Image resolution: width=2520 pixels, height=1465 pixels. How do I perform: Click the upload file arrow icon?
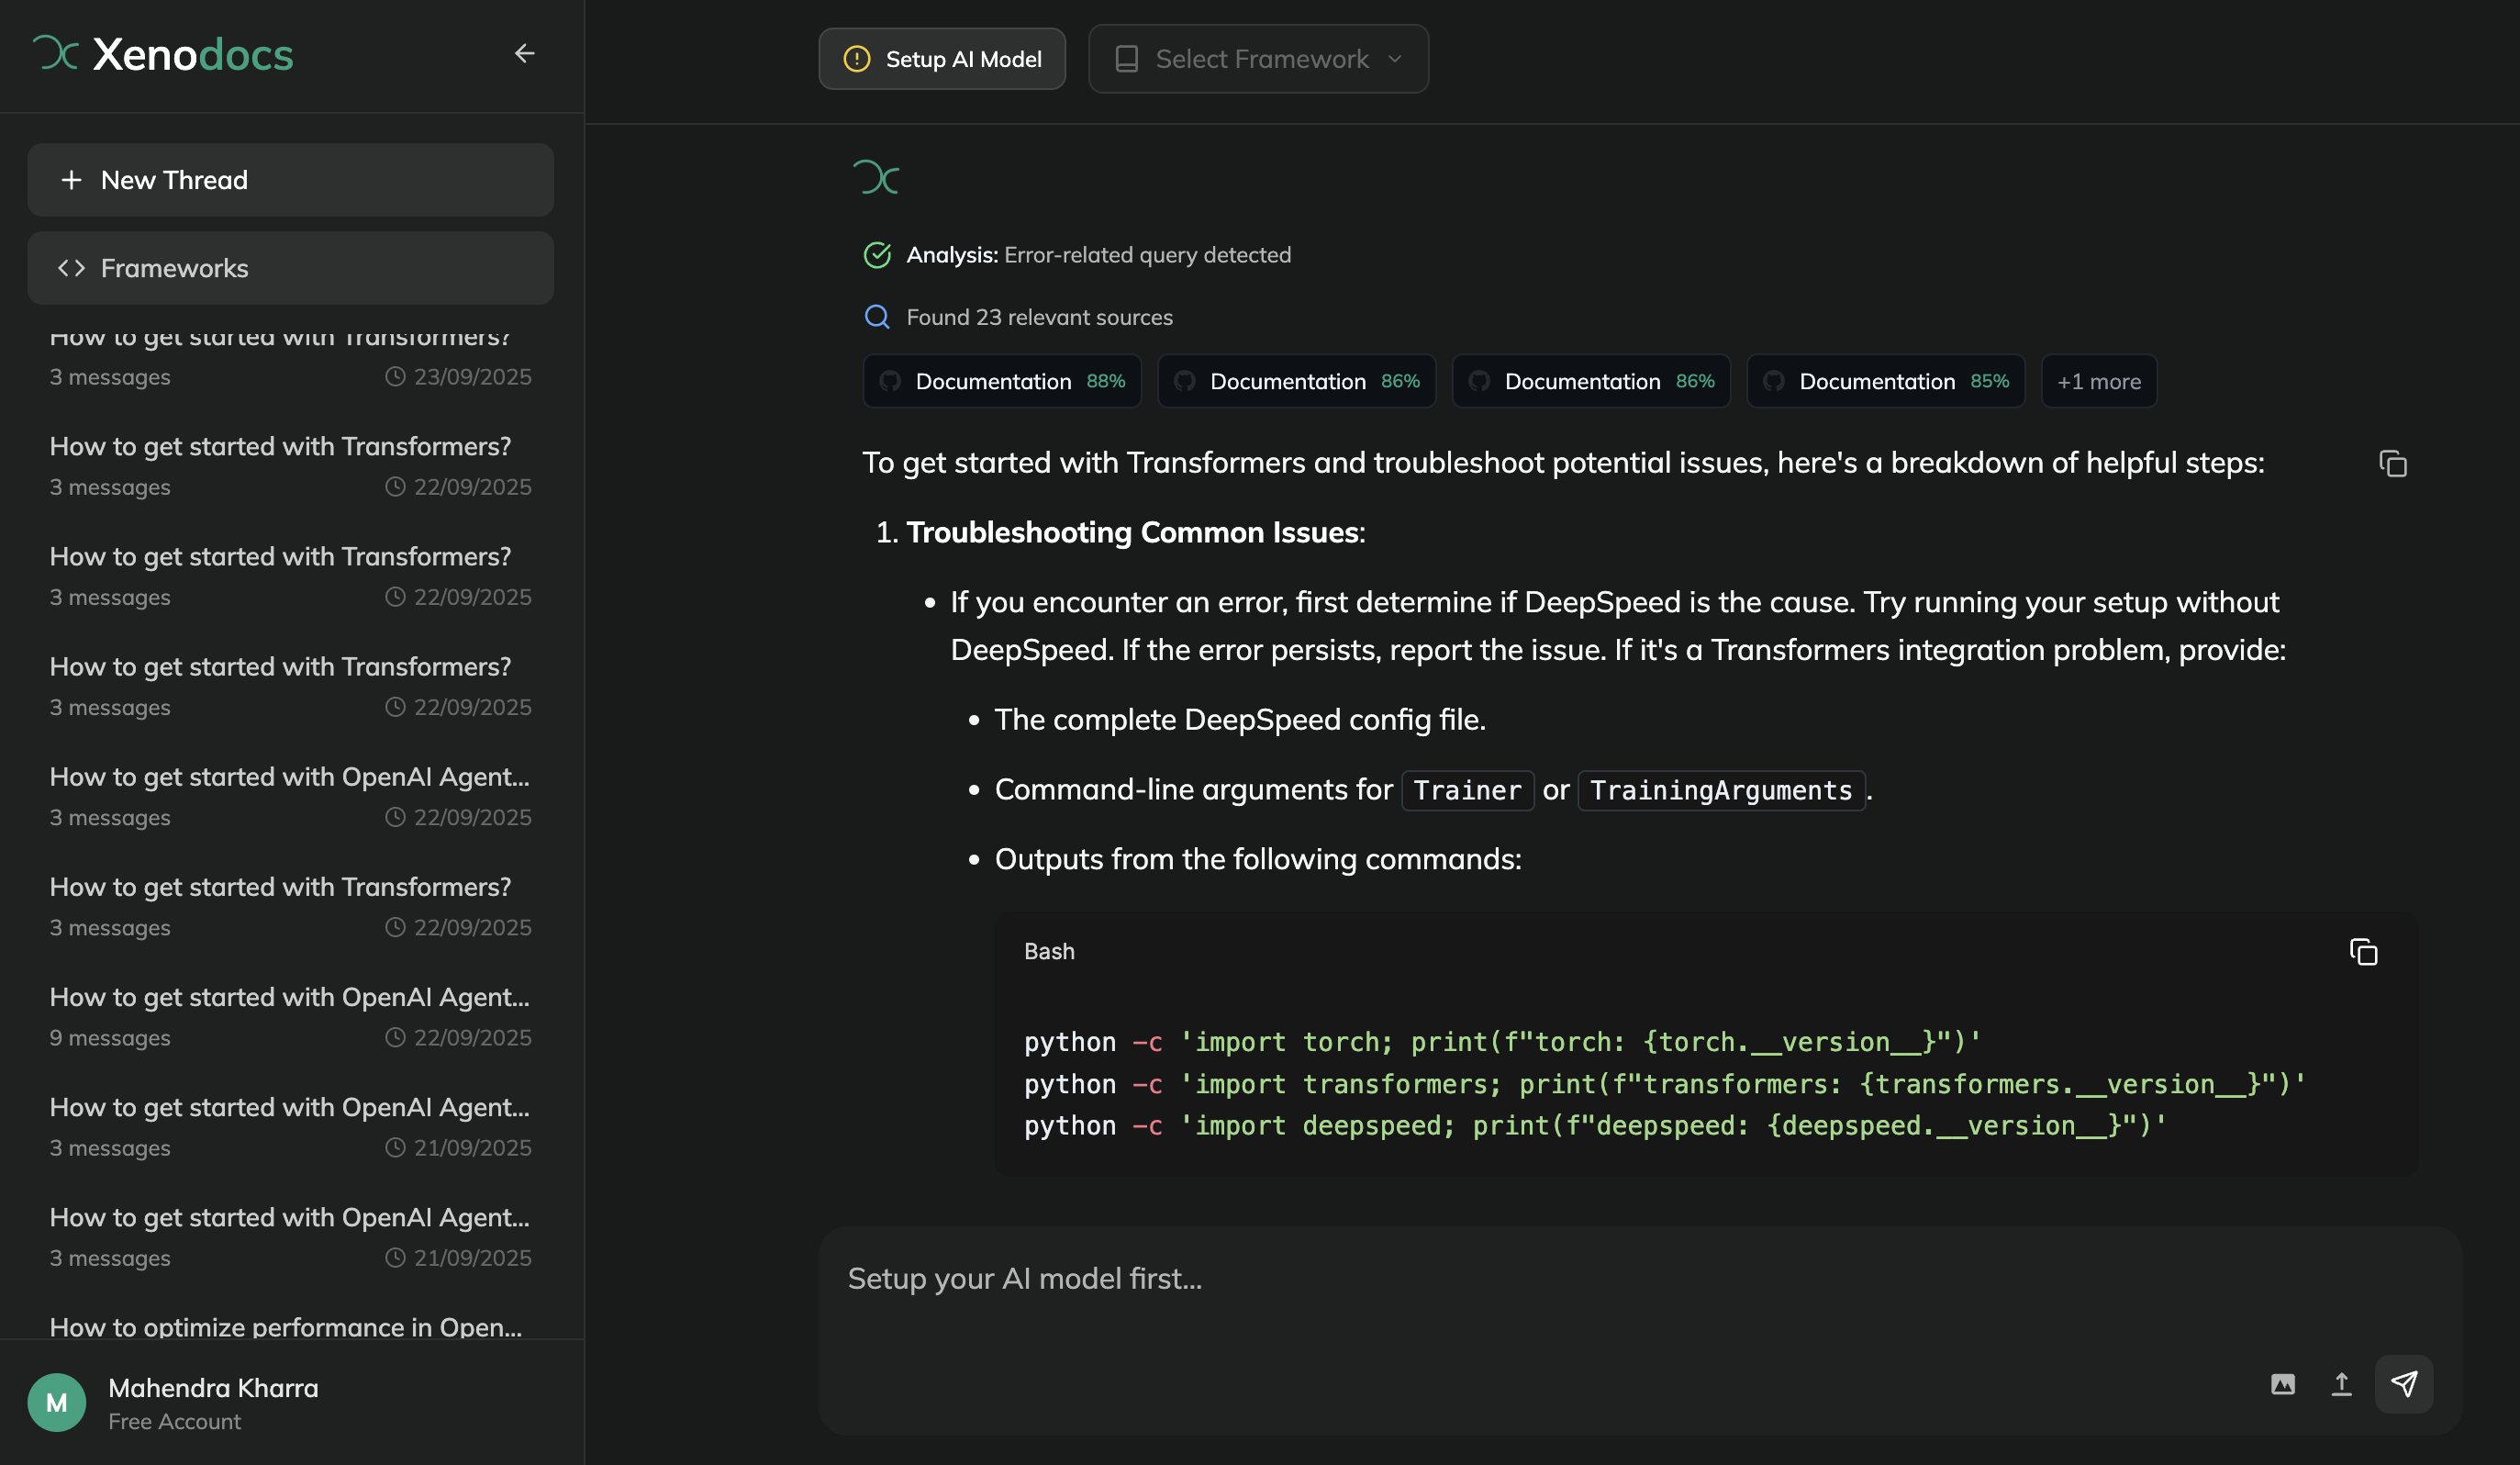tap(2341, 1384)
